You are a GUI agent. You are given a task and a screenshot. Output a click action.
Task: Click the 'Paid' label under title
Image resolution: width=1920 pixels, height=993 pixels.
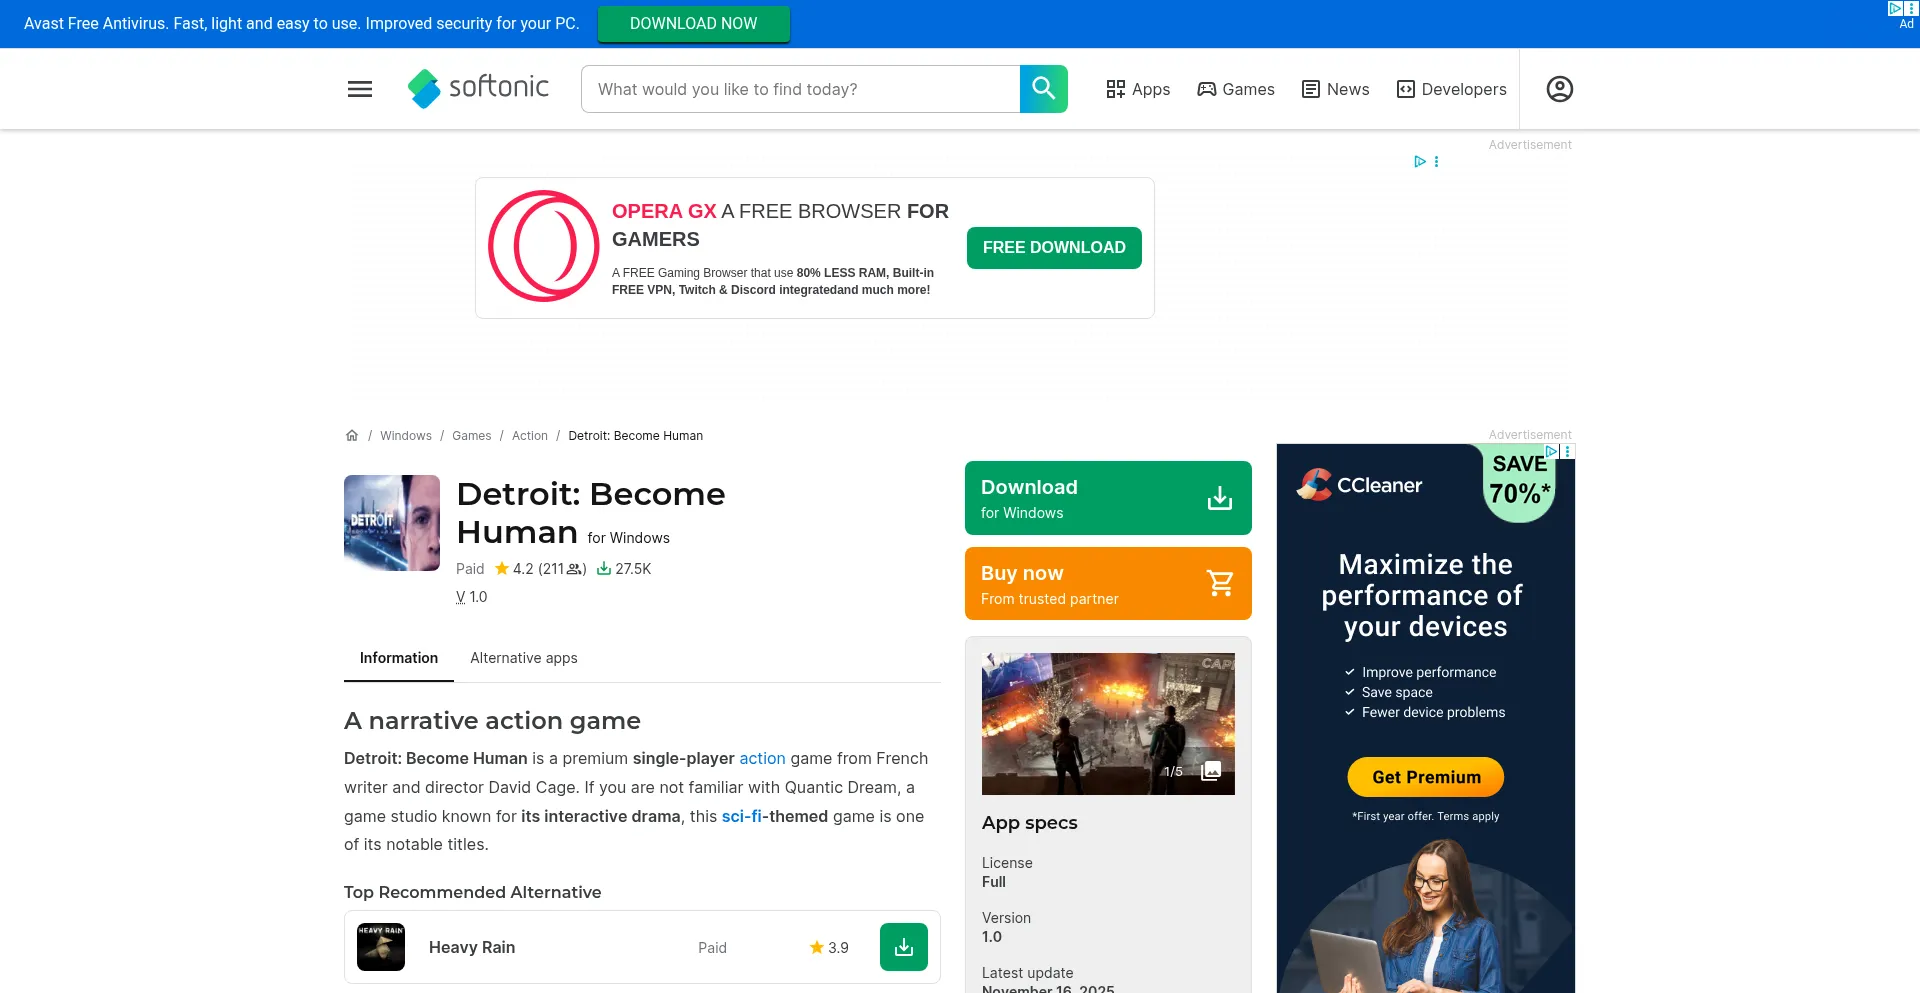tap(470, 569)
